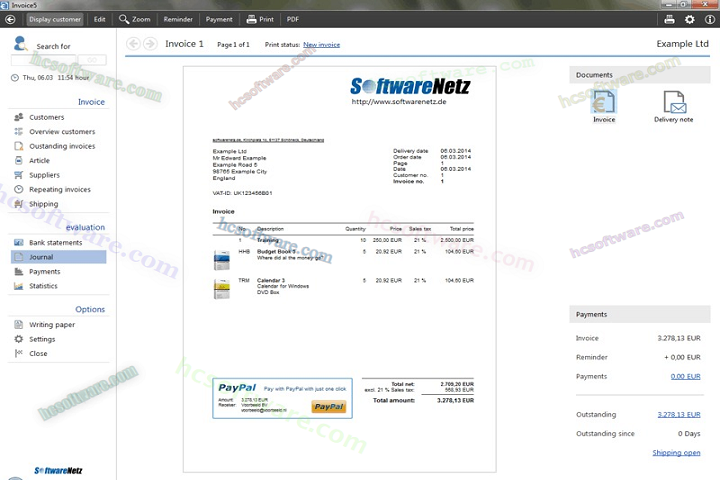Click the Zoom magnifier tool
Viewport: 720px width, 480px height.
pyautogui.click(x=135, y=19)
